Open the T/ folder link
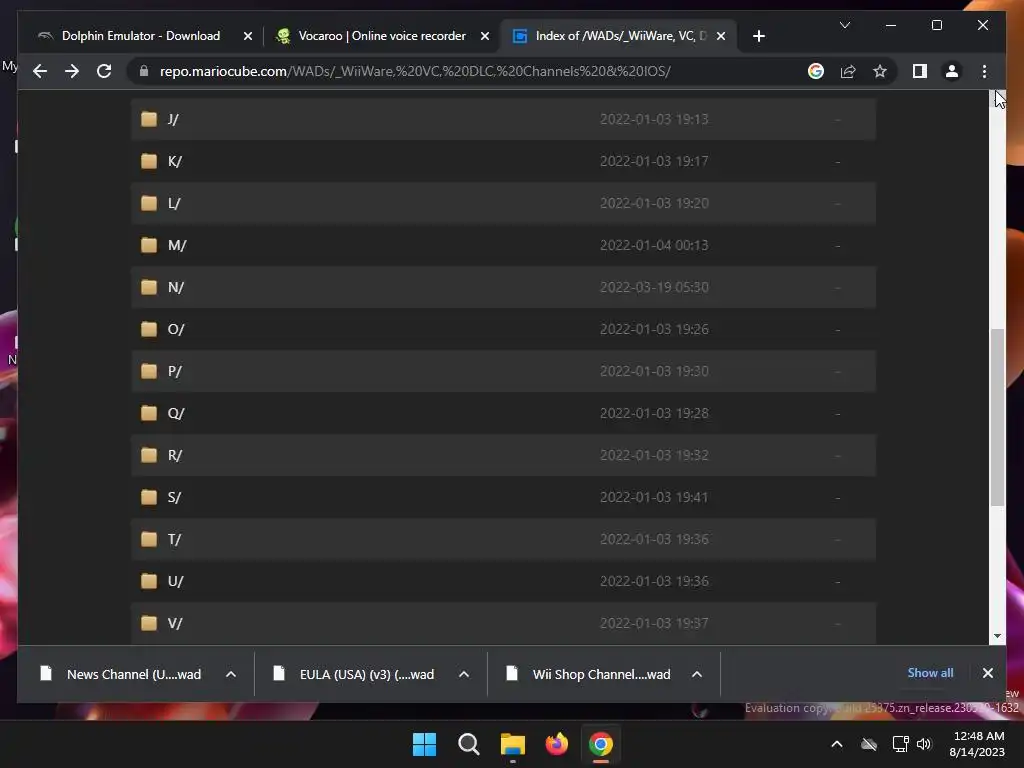Screen dimensions: 1024x768 click(x=174, y=539)
